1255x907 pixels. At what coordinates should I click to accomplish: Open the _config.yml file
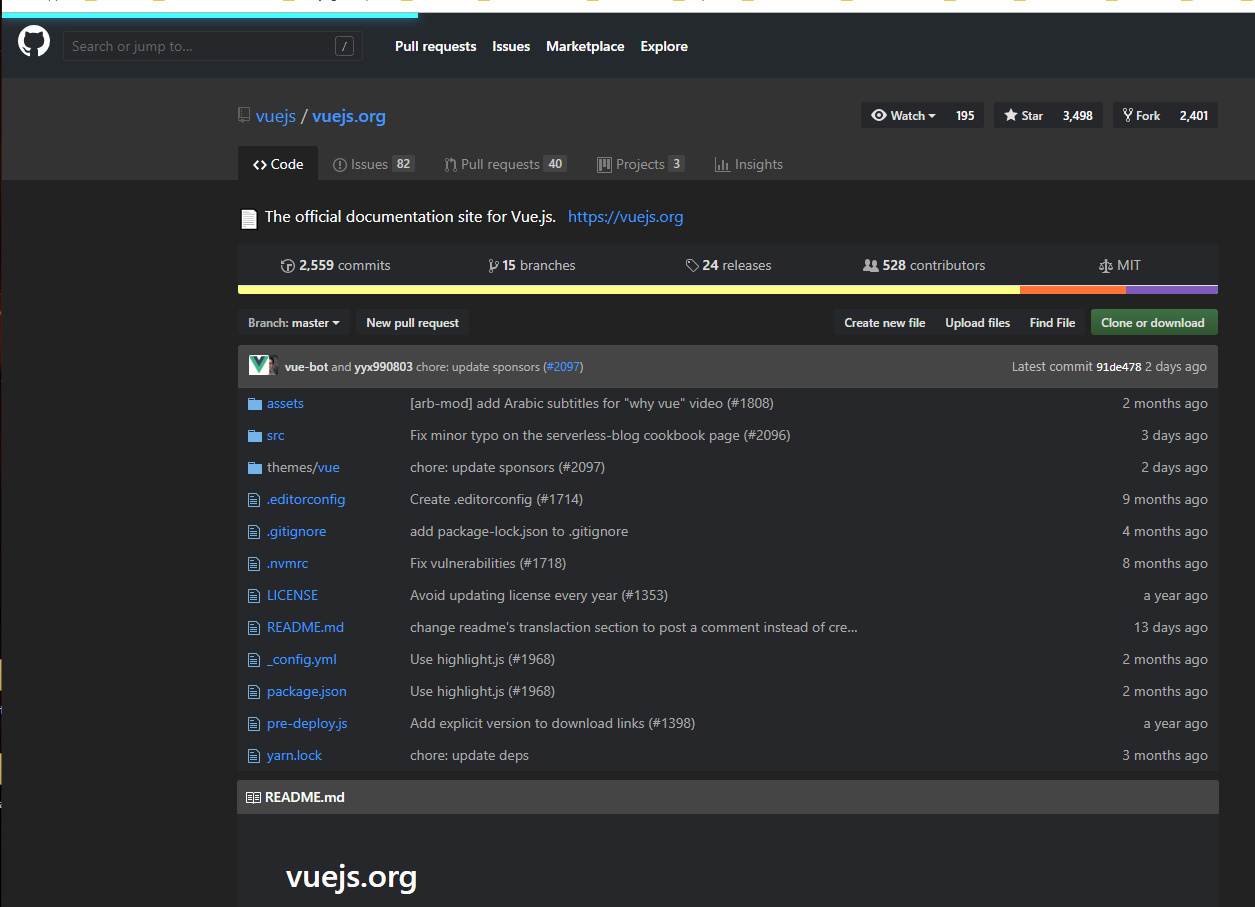(302, 660)
